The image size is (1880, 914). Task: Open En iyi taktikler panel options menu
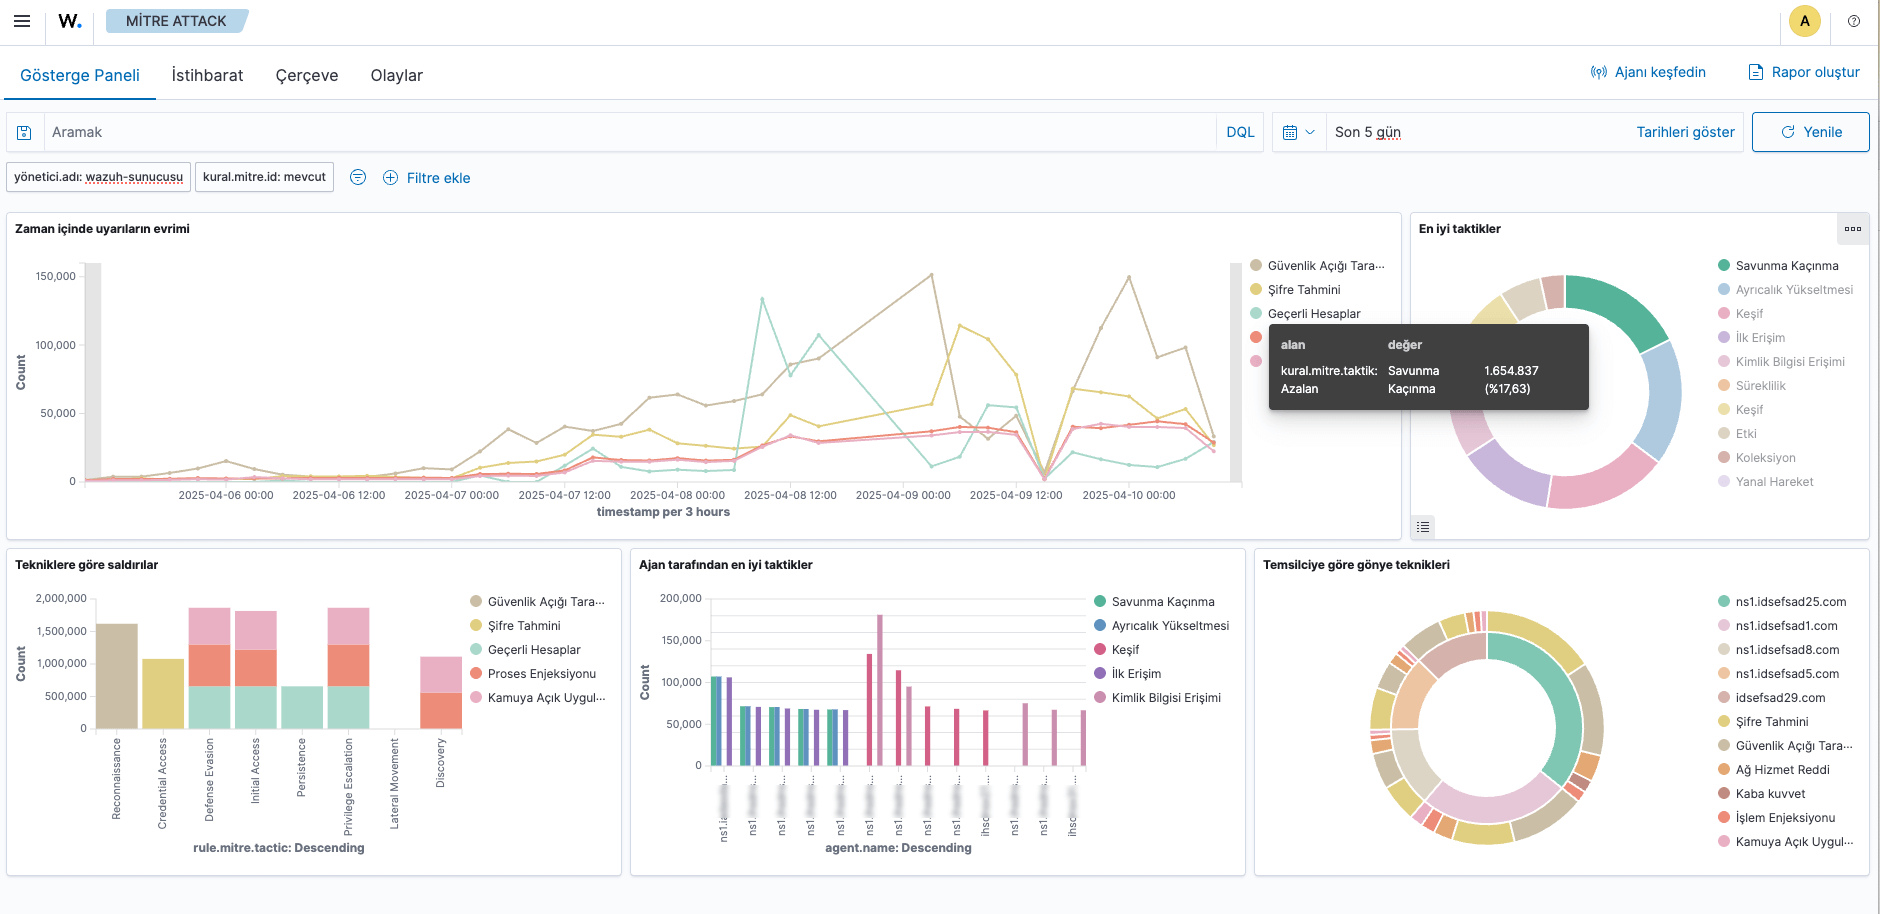(1853, 229)
